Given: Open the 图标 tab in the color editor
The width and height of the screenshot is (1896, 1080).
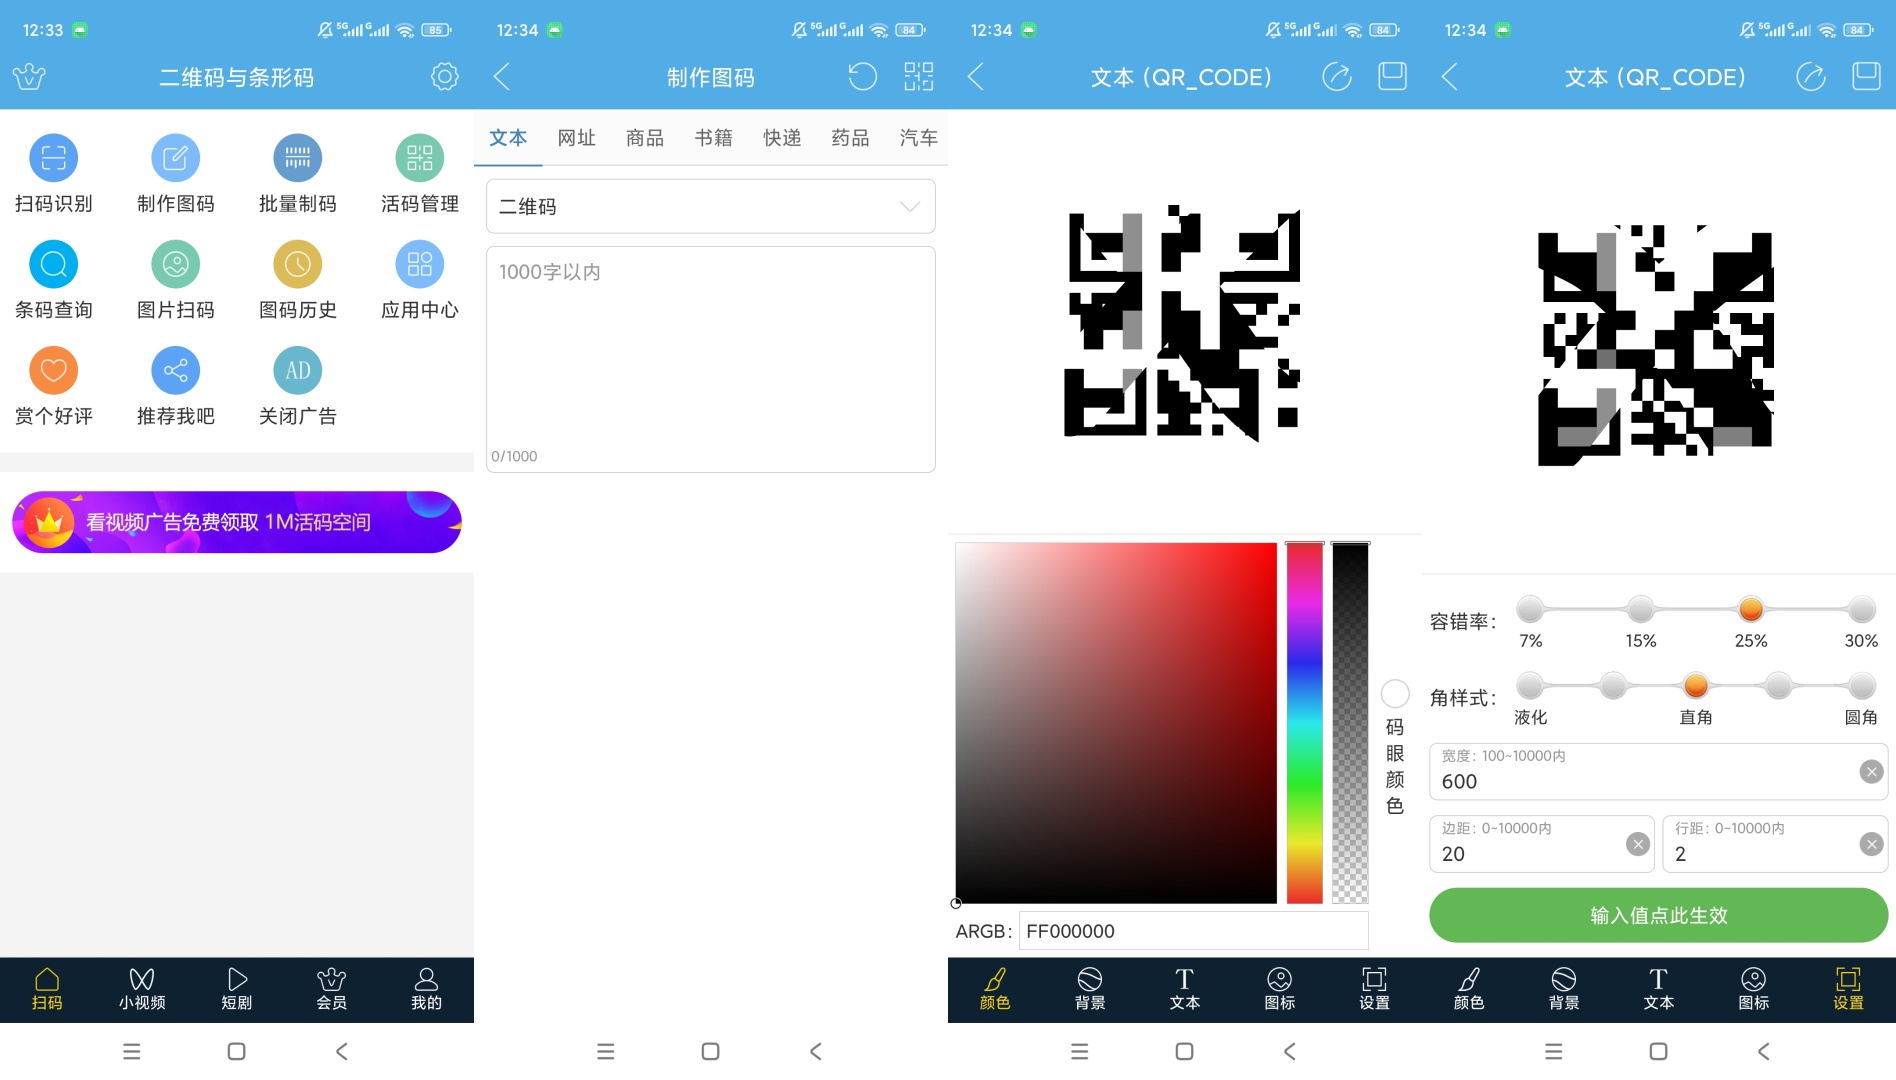Looking at the screenshot, I should (1279, 989).
